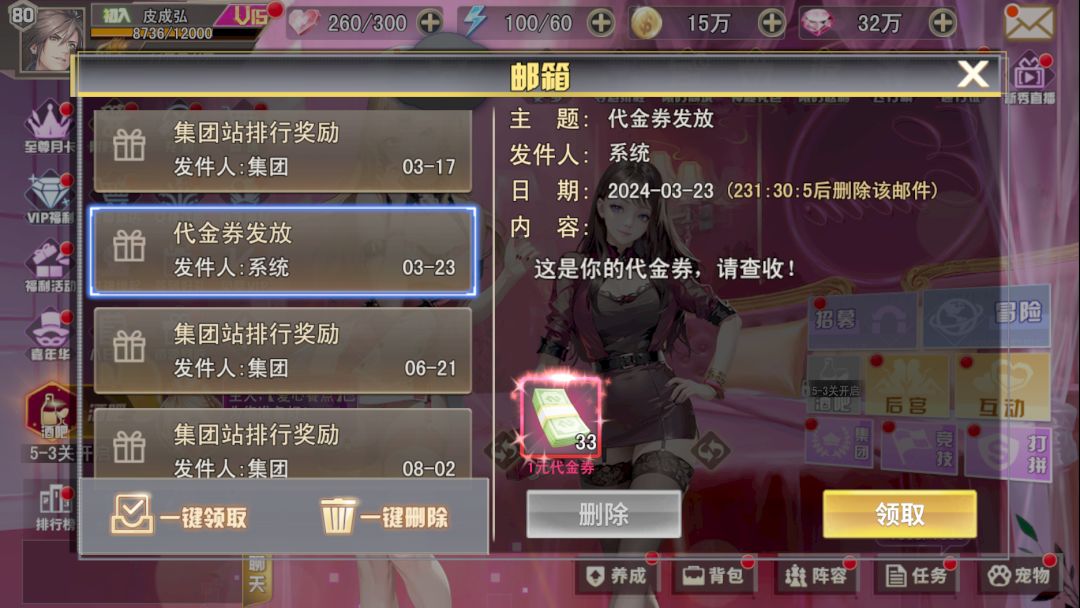Close the 邮箱 mailbox window

coord(973,74)
